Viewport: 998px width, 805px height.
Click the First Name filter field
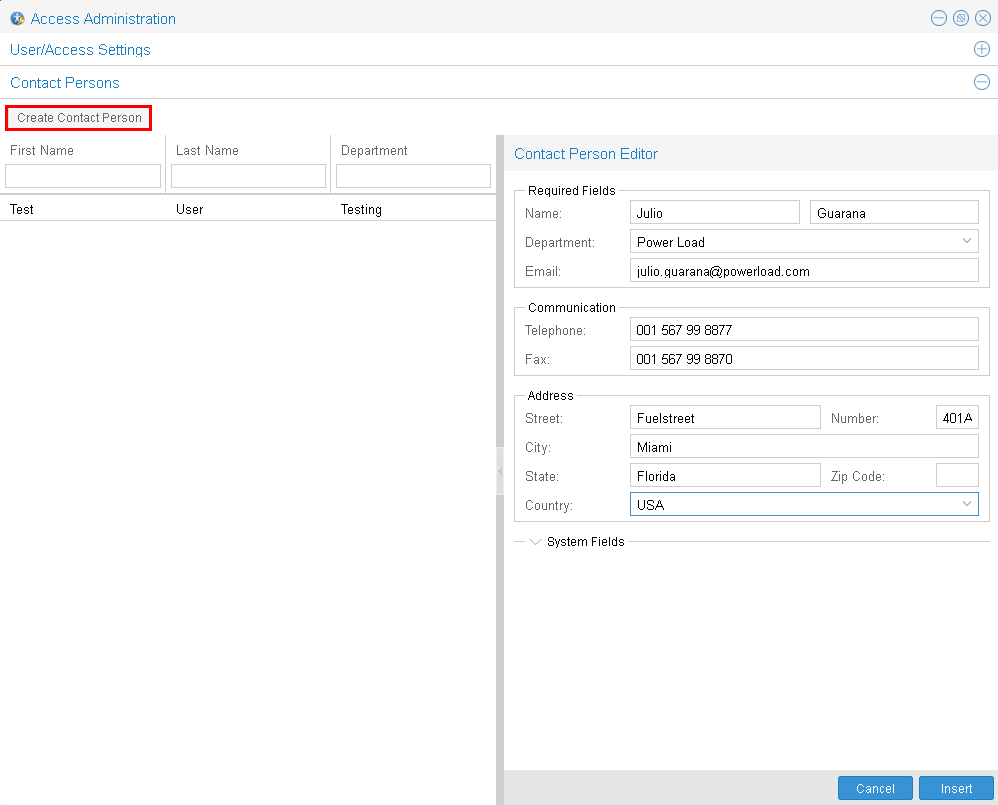point(82,175)
